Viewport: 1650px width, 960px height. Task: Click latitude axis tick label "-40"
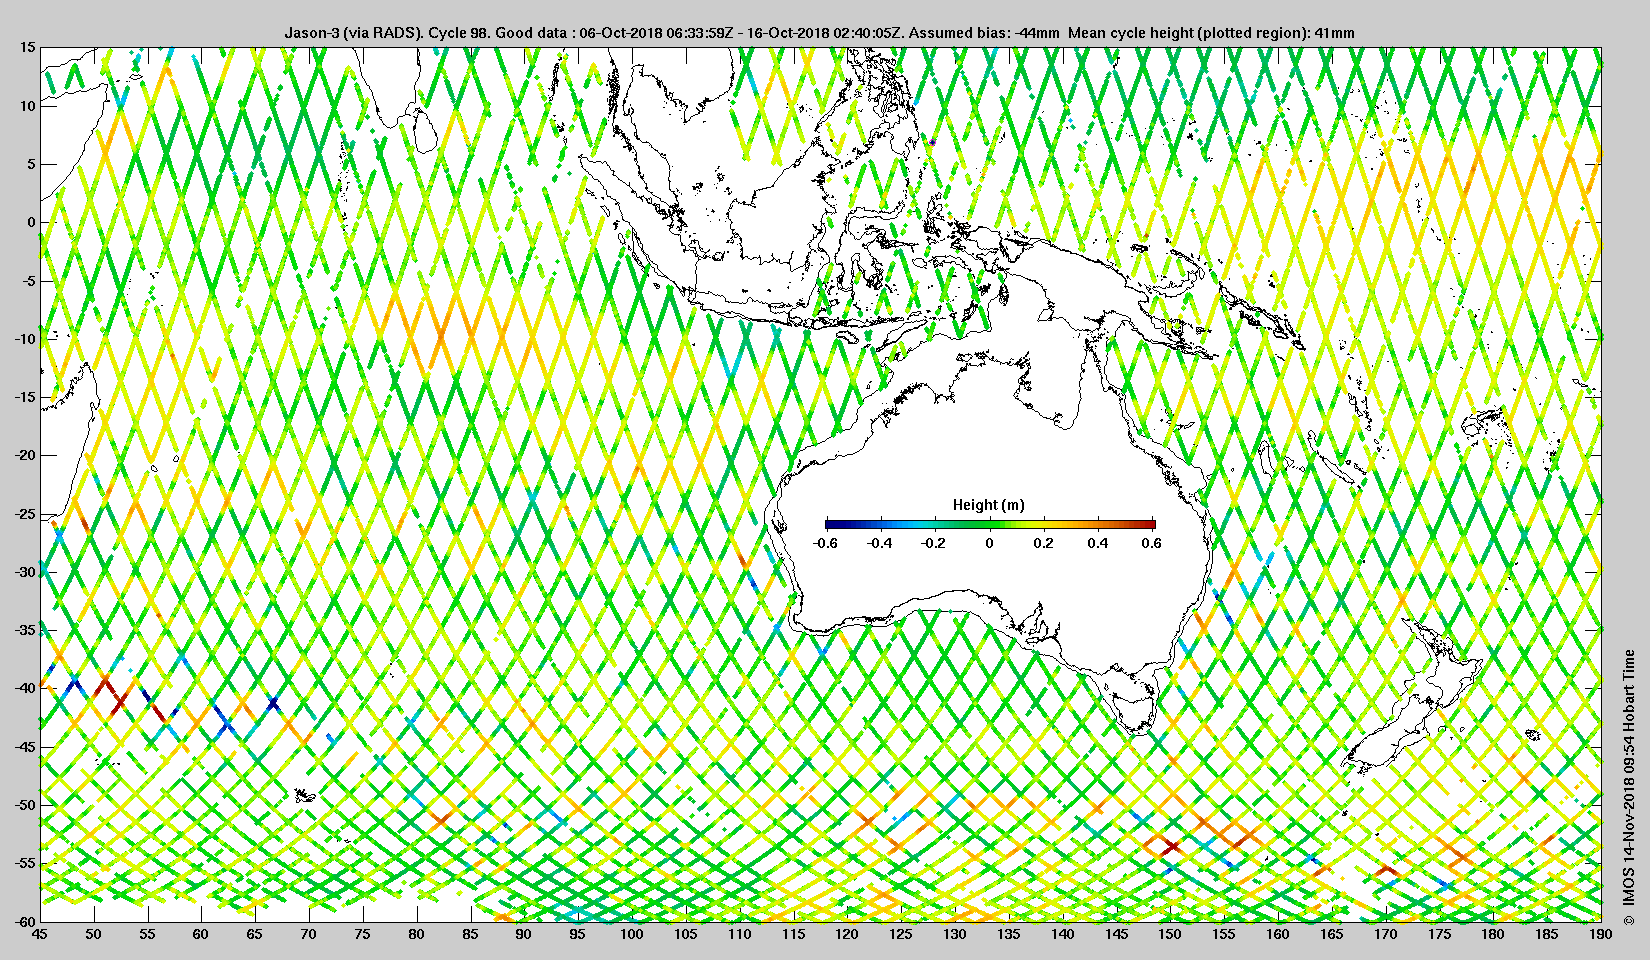[x=25, y=688]
